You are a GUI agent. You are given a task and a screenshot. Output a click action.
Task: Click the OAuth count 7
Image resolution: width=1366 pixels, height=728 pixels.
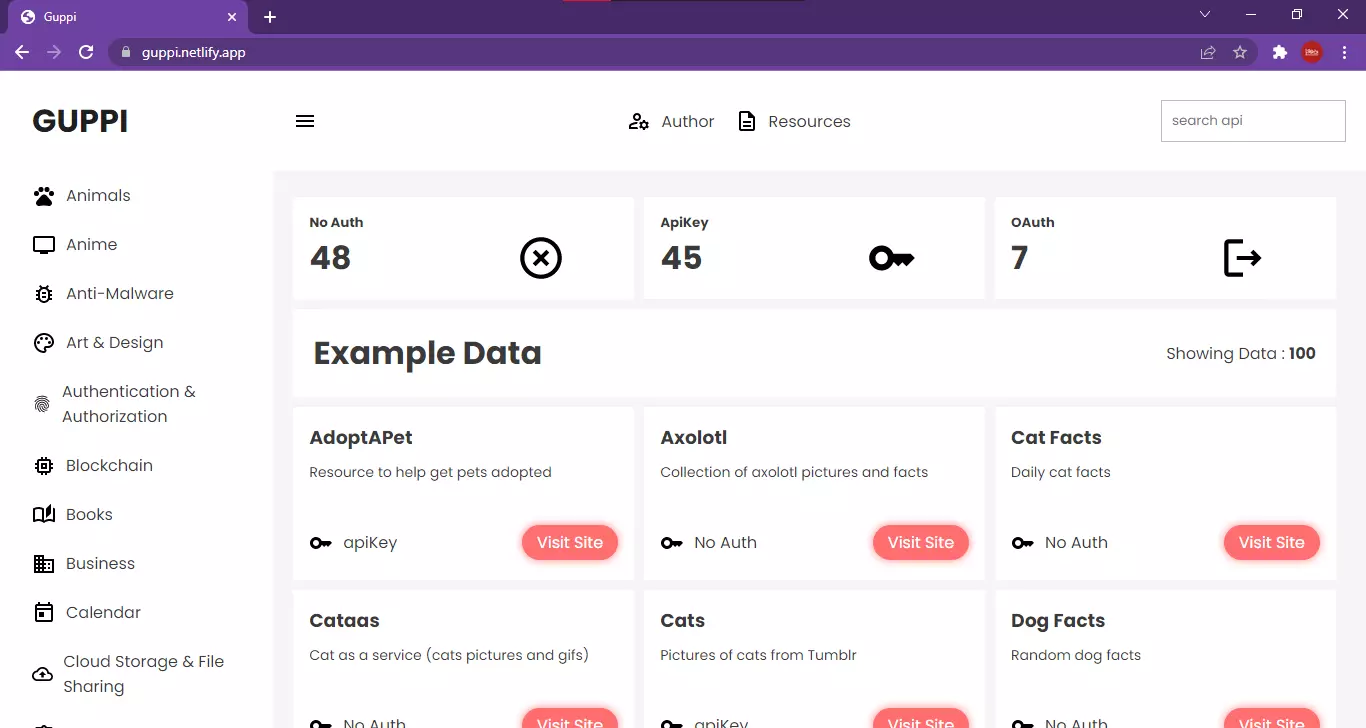1019,258
